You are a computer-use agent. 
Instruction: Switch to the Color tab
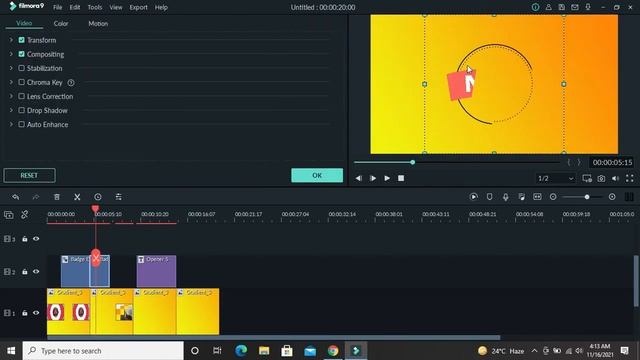61,24
